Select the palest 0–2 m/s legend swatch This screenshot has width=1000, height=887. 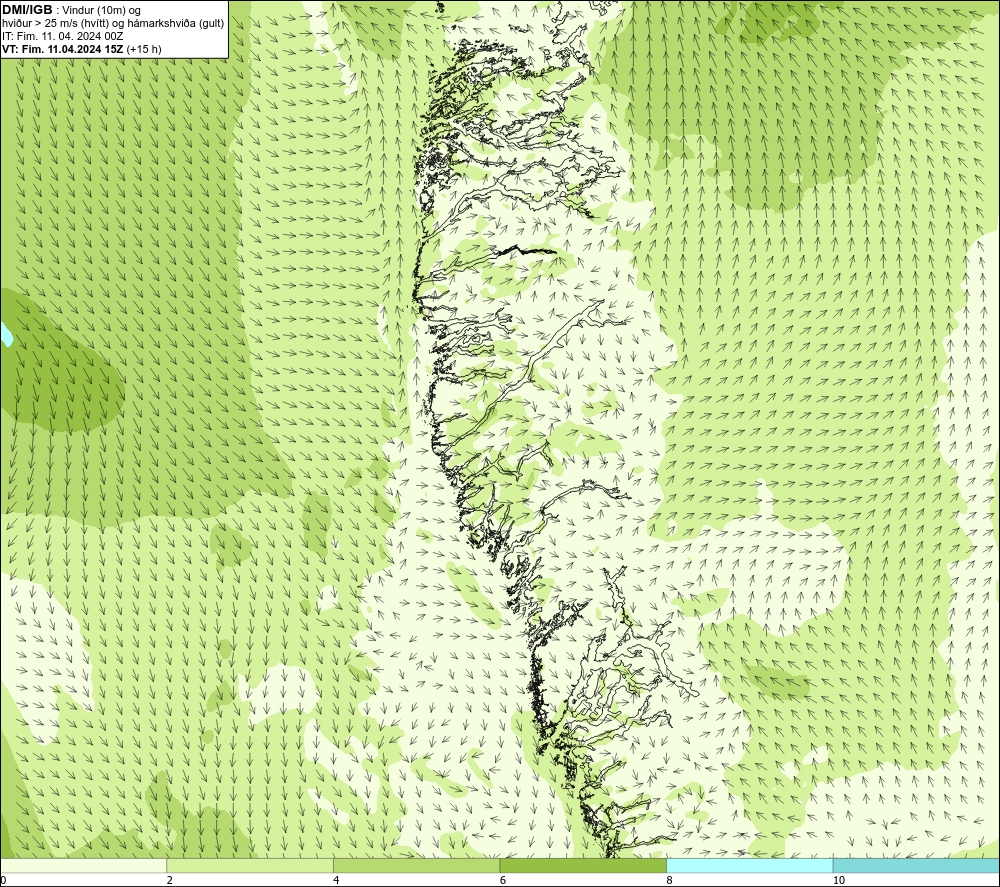(84, 865)
